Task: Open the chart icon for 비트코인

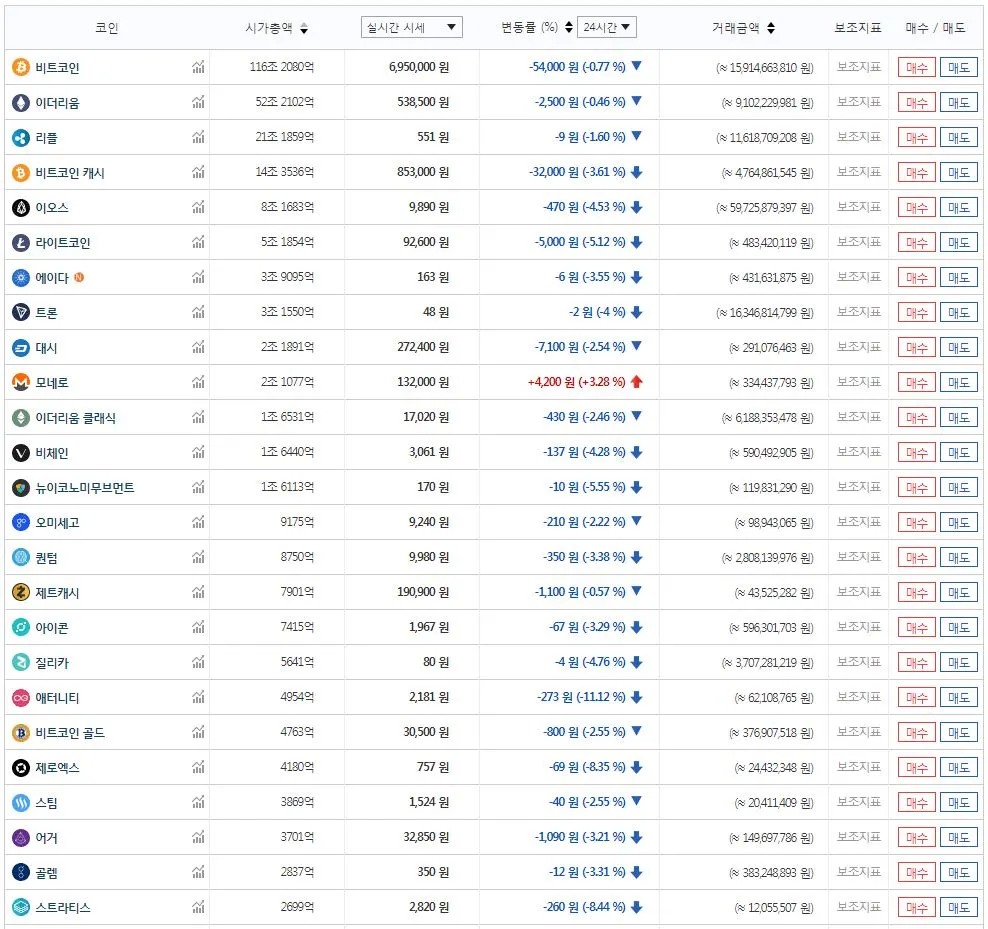Action: 198,67
